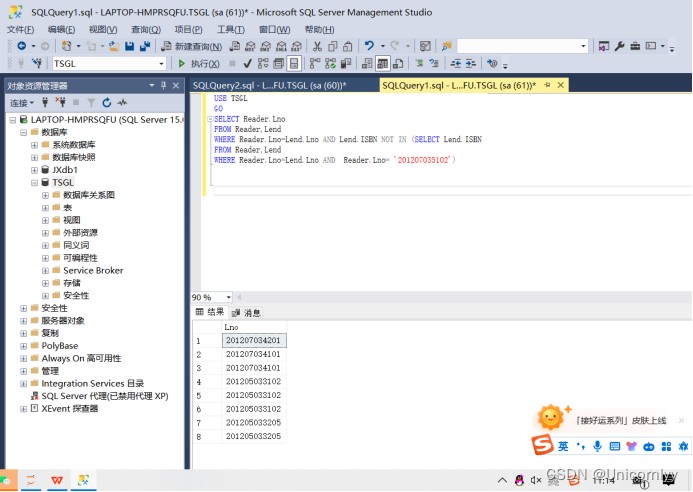
Task: Click Refresh icon in Object Explorer
Action: click(x=107, y=103)
